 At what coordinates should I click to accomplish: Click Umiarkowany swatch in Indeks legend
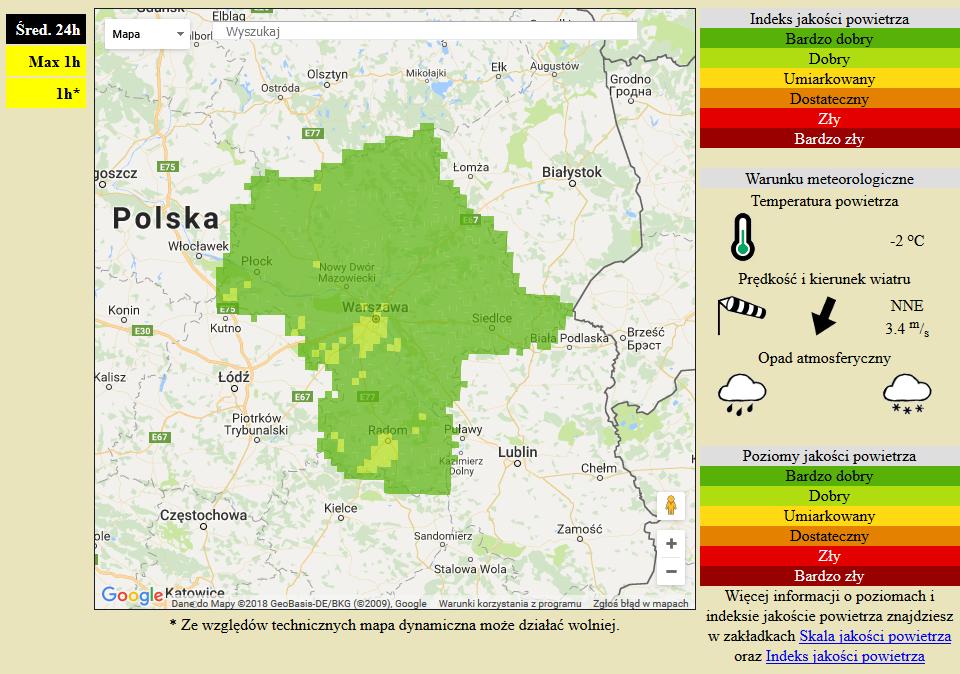coord(830,79)
